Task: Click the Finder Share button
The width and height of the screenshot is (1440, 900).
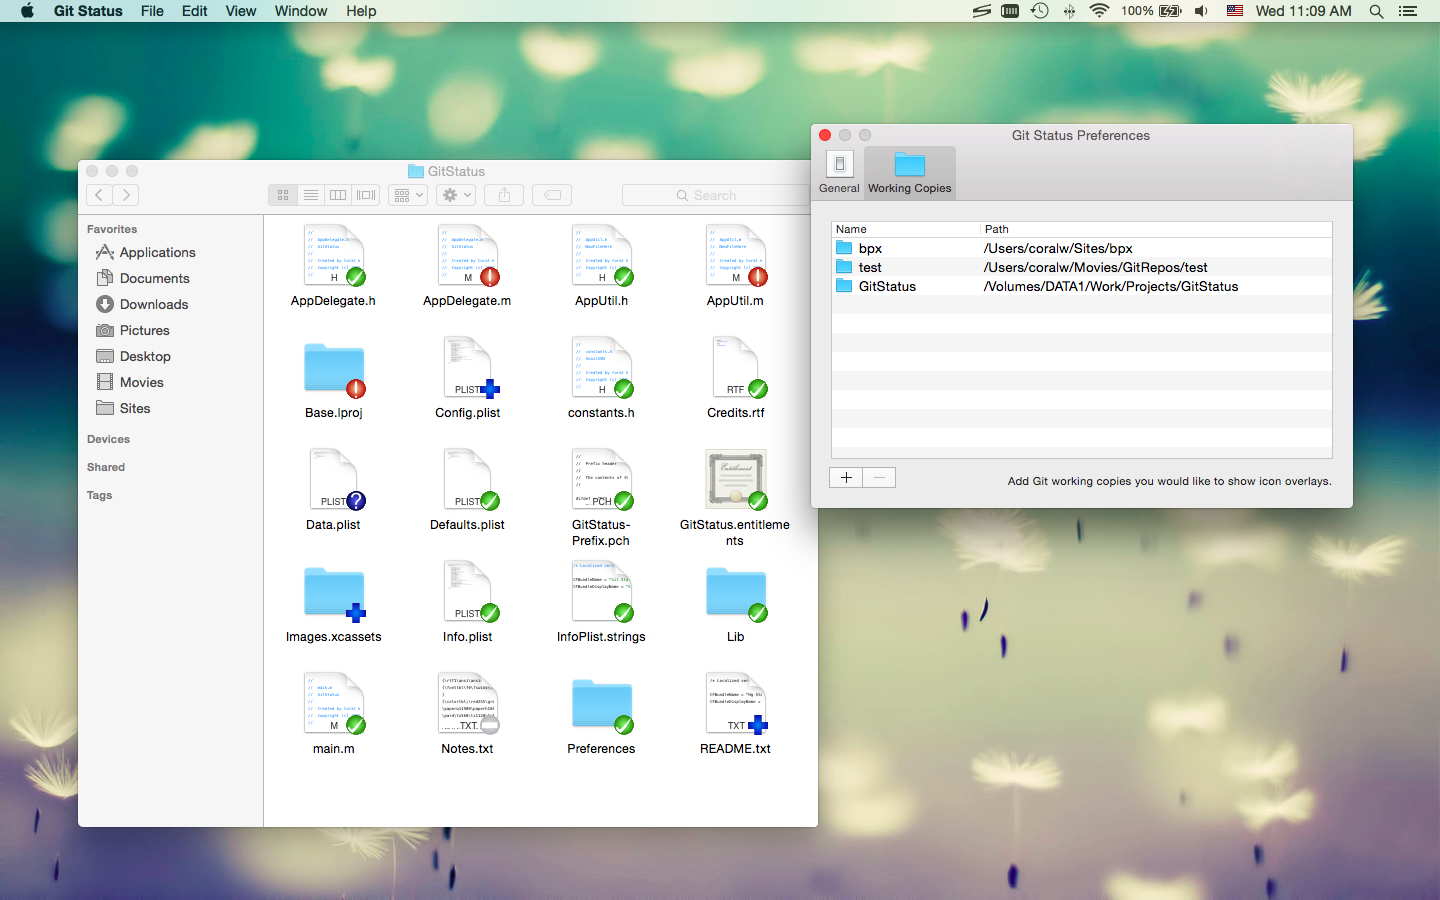Action: [504, 195]
